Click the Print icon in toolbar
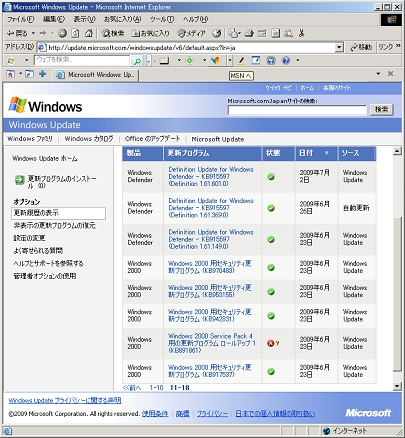 pyautogui.click(x=249, y=33)
